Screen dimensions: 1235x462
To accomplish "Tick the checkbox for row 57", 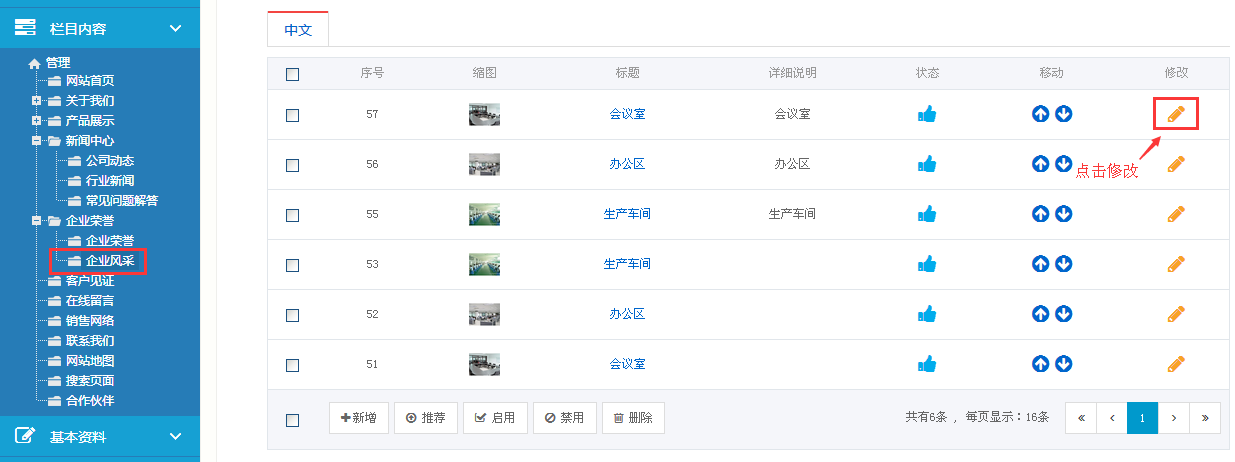I will click(x=292, y=115).
